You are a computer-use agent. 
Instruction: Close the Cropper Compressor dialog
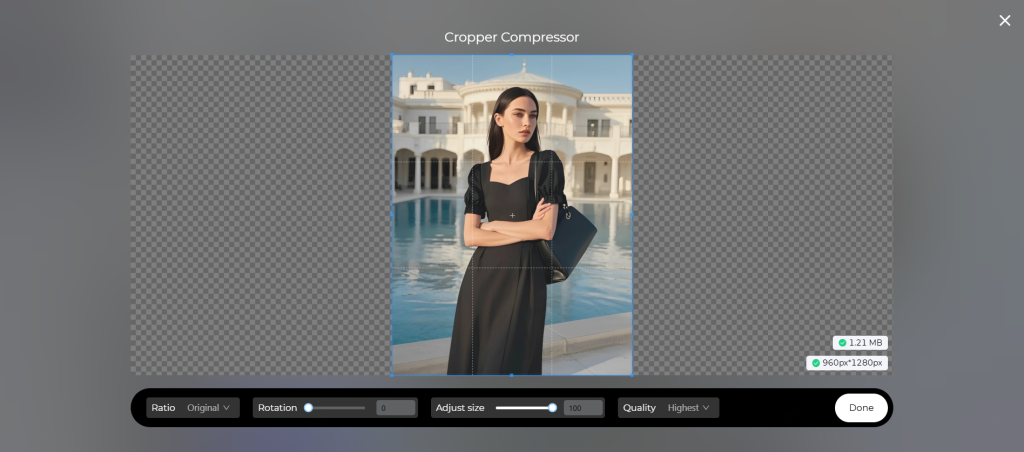(1004, 21)
